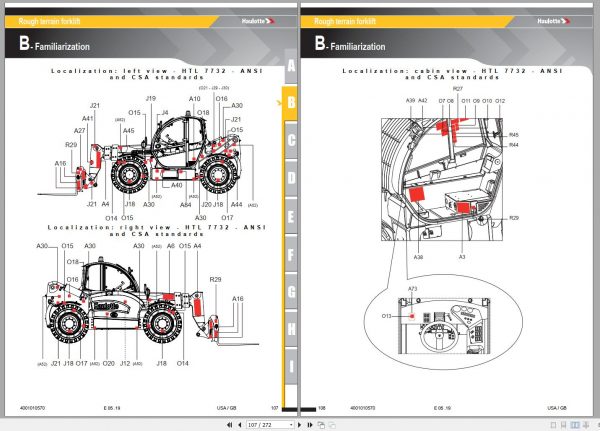Viewport: 600px width, 431px height.
Task: Click the page number 108 in the footer
Action: point(322,408)
